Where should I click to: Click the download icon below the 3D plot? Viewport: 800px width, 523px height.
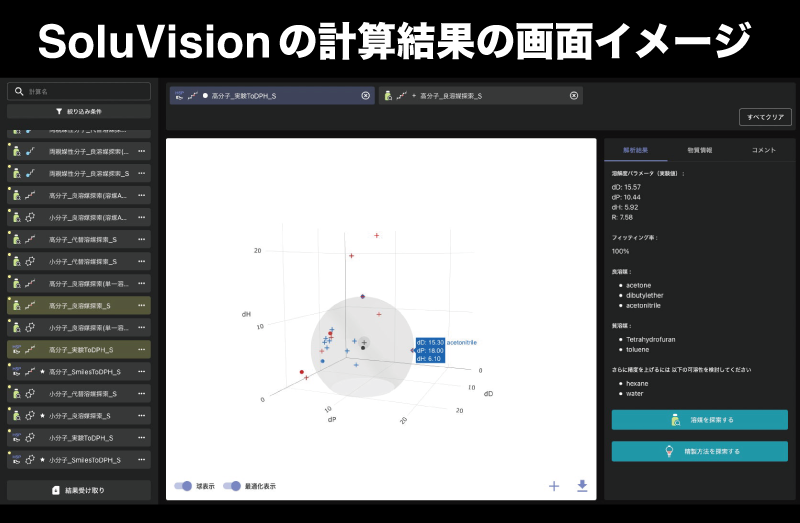point(582,486)
